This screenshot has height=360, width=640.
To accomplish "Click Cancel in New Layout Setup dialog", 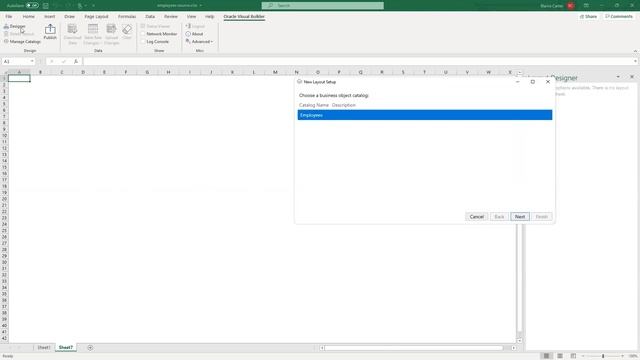I will (476, 217).
